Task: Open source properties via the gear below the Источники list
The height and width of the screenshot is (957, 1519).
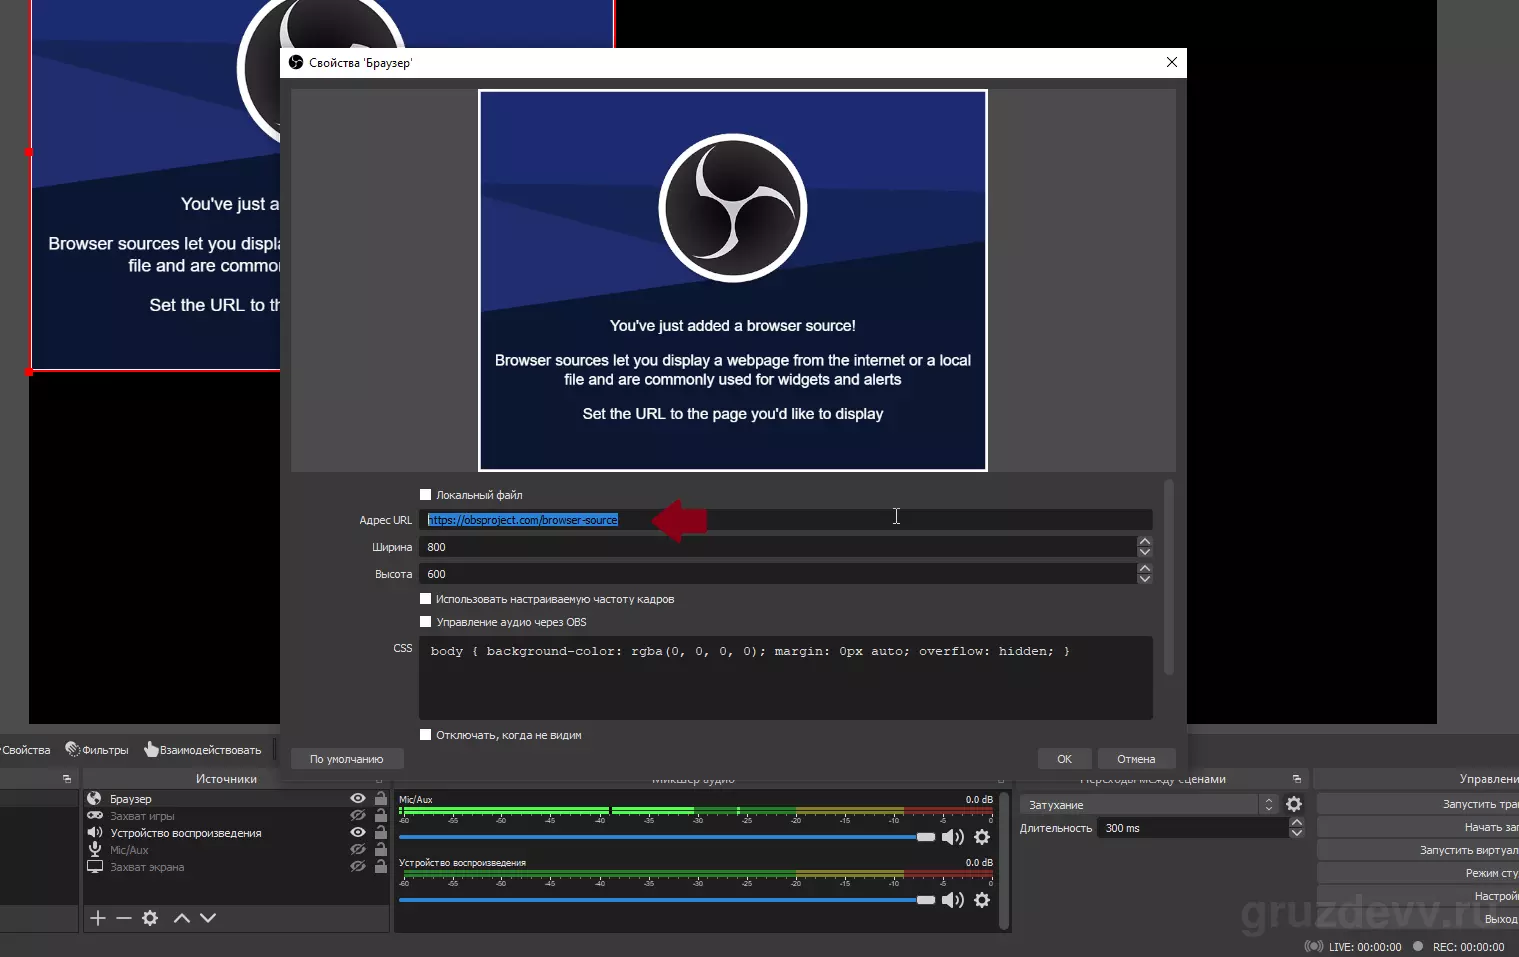Action: coord(150,917)
